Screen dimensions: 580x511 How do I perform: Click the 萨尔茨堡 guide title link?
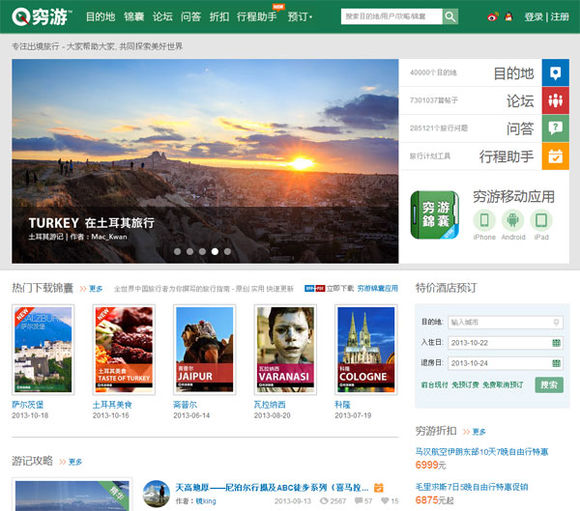[28, 405]
